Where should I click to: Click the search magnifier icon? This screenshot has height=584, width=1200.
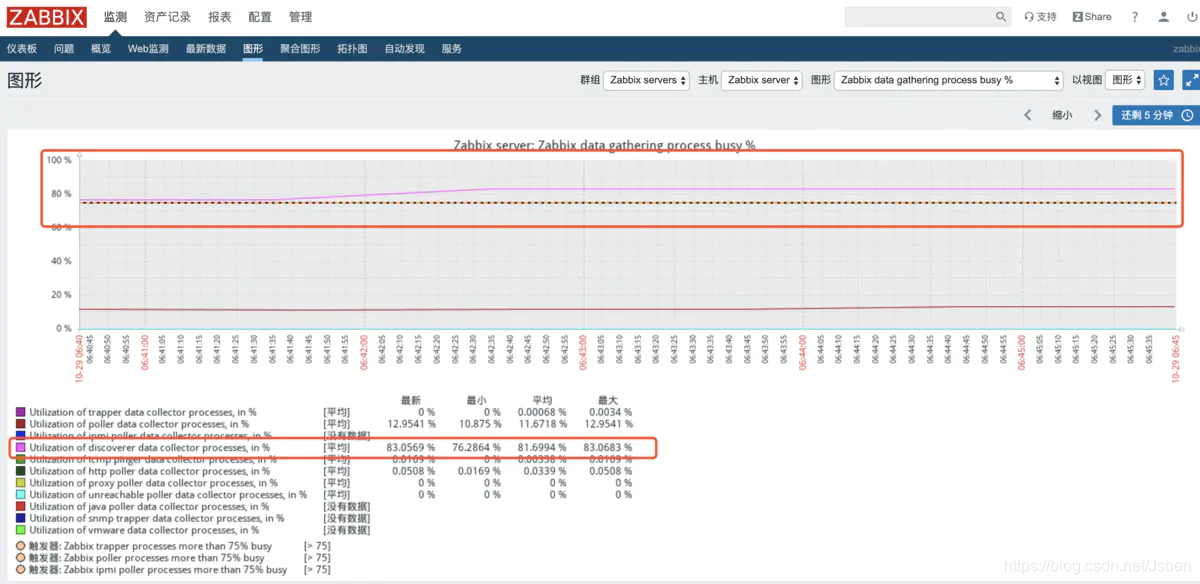click(x=1001, y=17)
